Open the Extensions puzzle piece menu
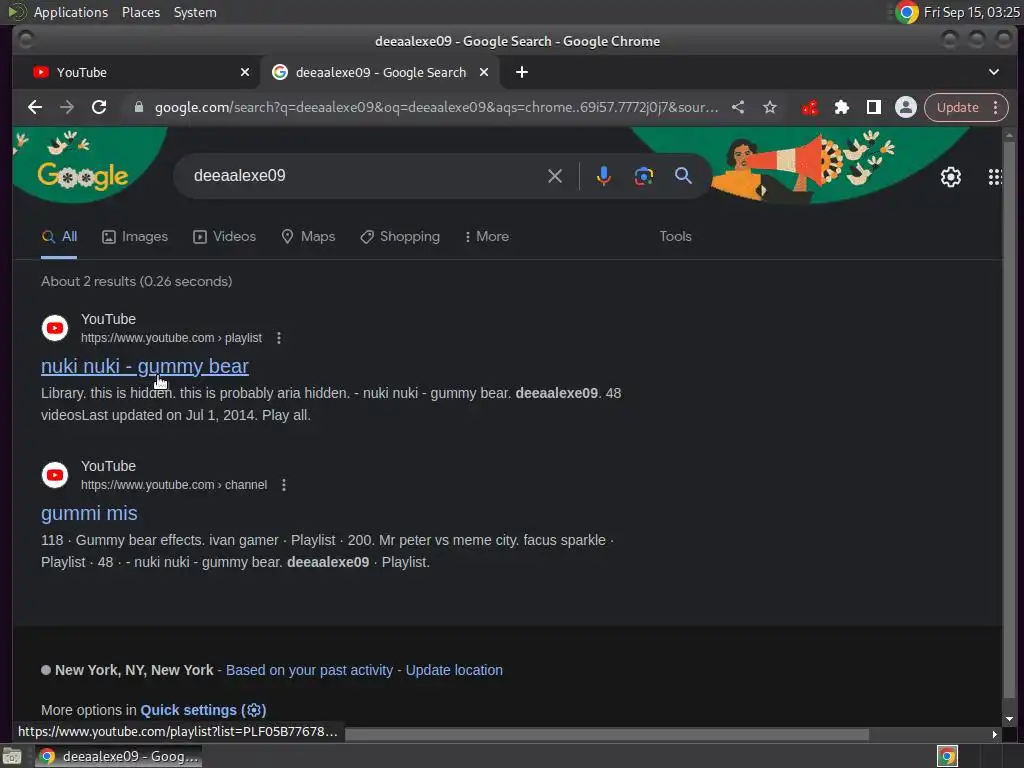The image size is (1024, 768). tap(841, 107)
